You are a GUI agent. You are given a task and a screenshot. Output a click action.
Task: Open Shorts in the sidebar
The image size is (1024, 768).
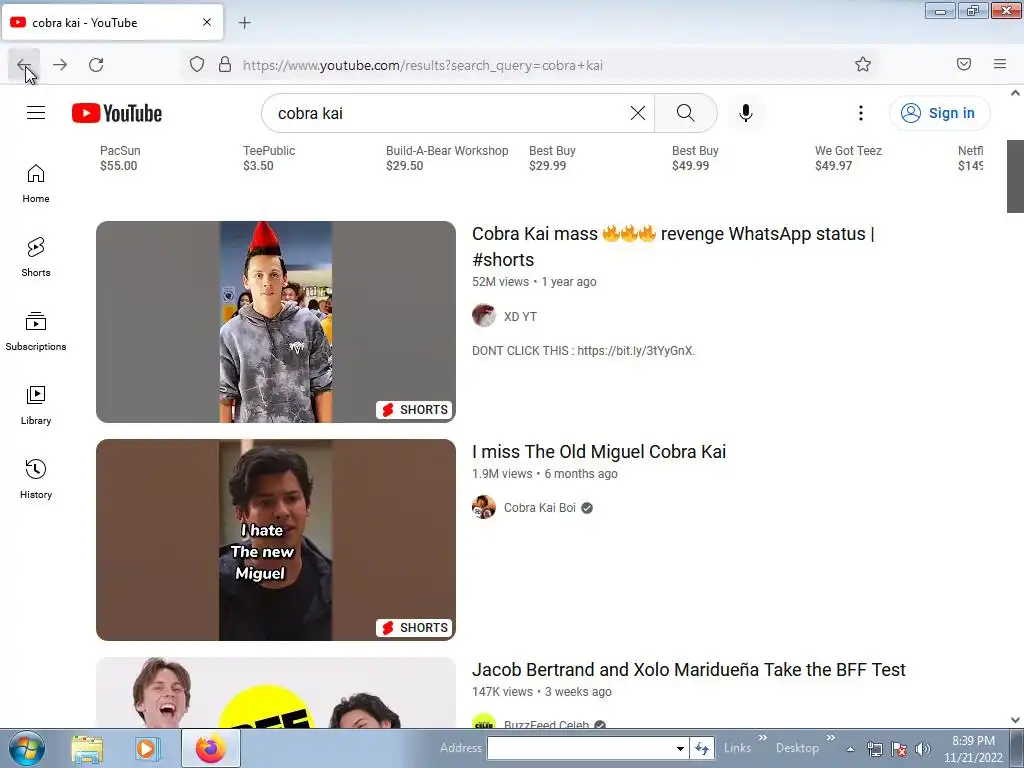(x=36, y=257)
